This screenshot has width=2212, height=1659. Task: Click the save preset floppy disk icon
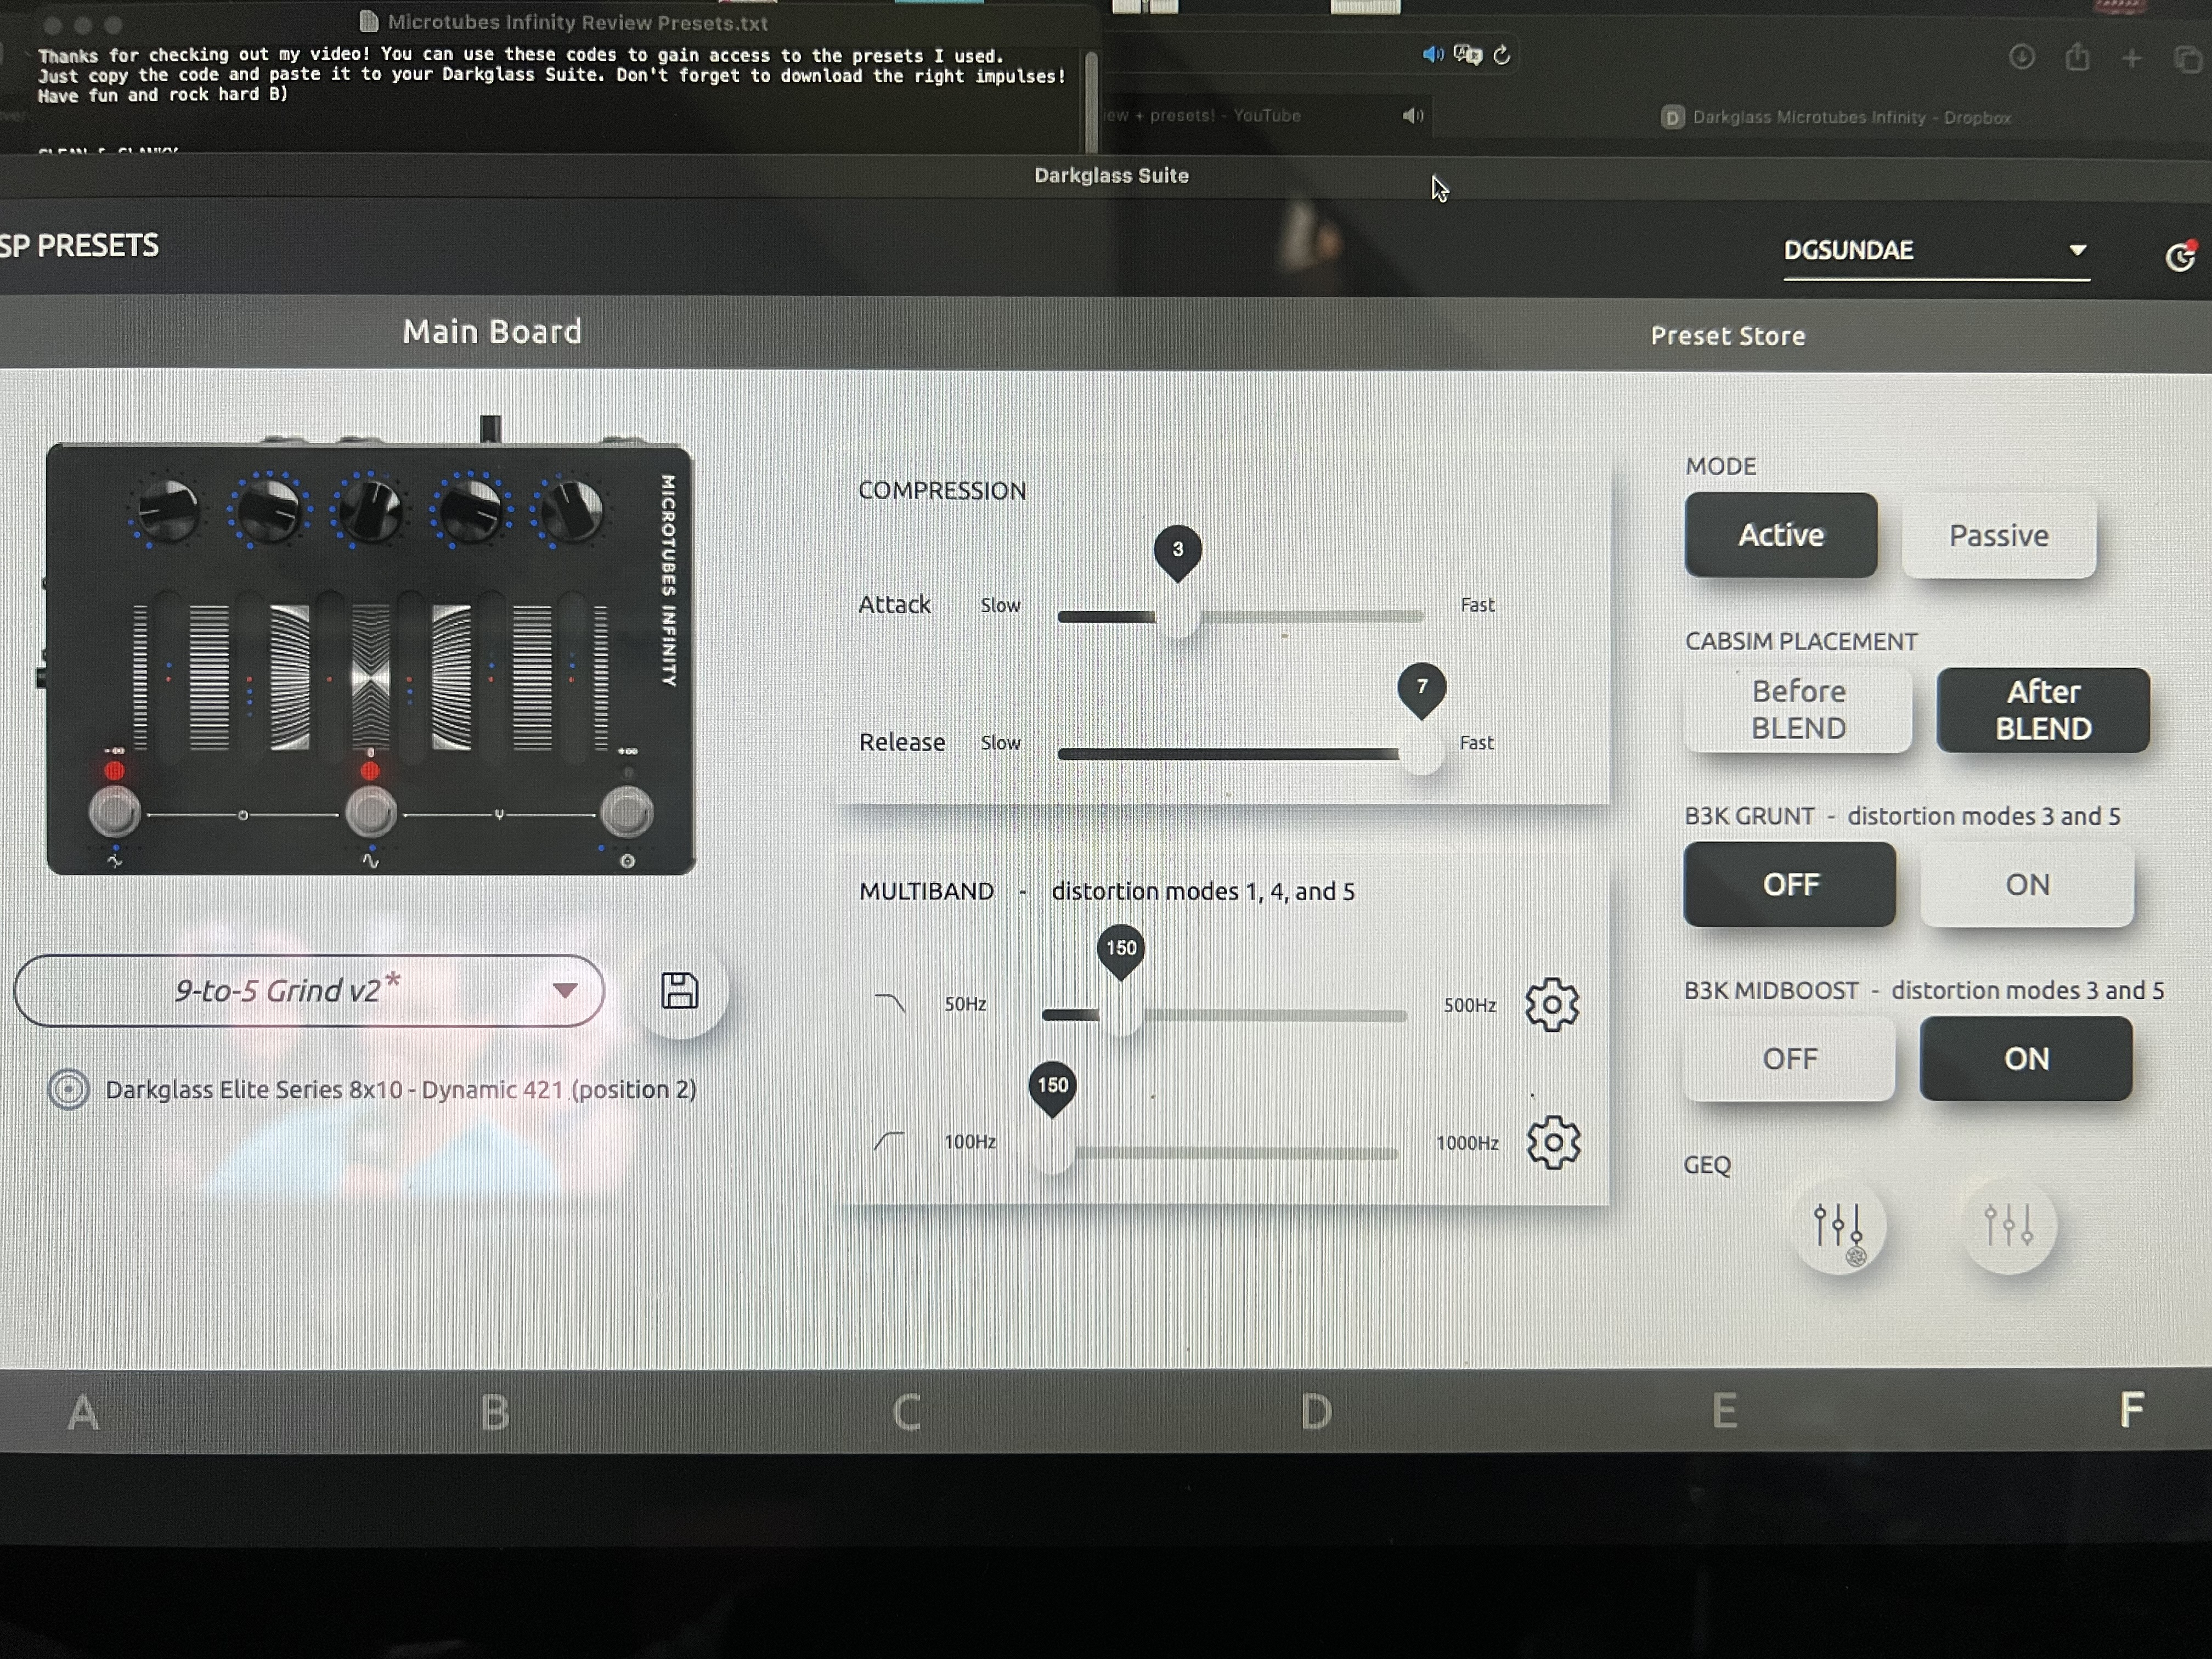[679, 991]
